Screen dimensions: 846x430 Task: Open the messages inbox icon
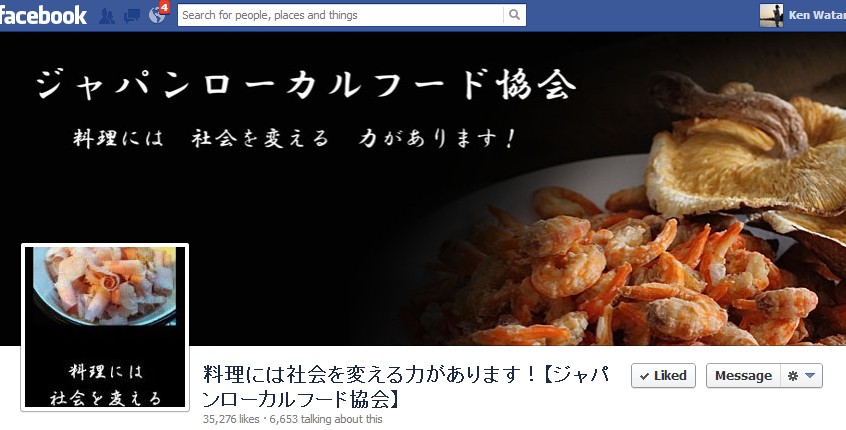pos(132,16)
